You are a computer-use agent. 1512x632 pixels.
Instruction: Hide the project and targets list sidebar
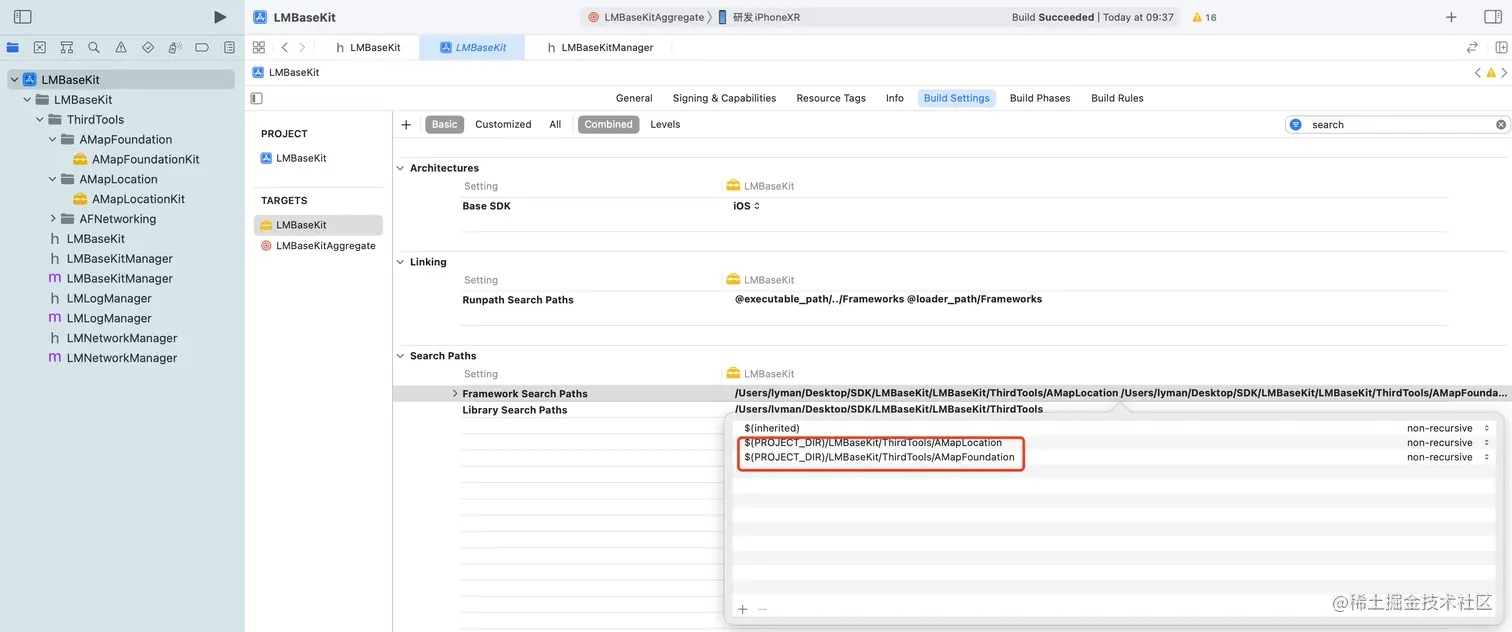257,98
